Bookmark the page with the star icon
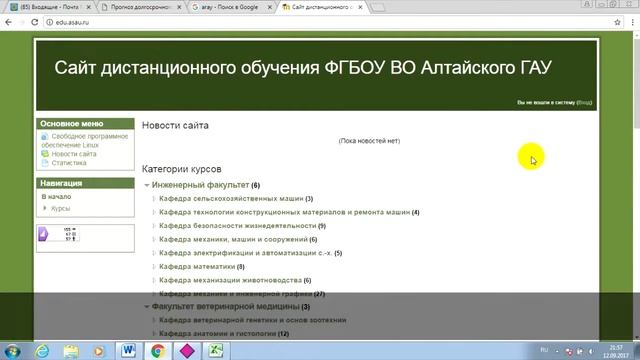 [x=617, y=22]
